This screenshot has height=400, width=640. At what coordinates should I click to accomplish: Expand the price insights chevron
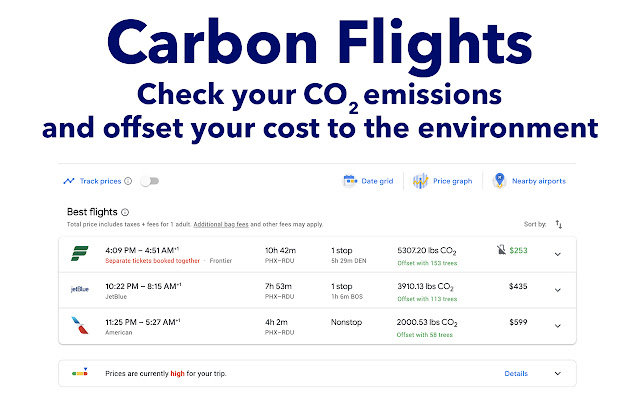coord(557,373)
